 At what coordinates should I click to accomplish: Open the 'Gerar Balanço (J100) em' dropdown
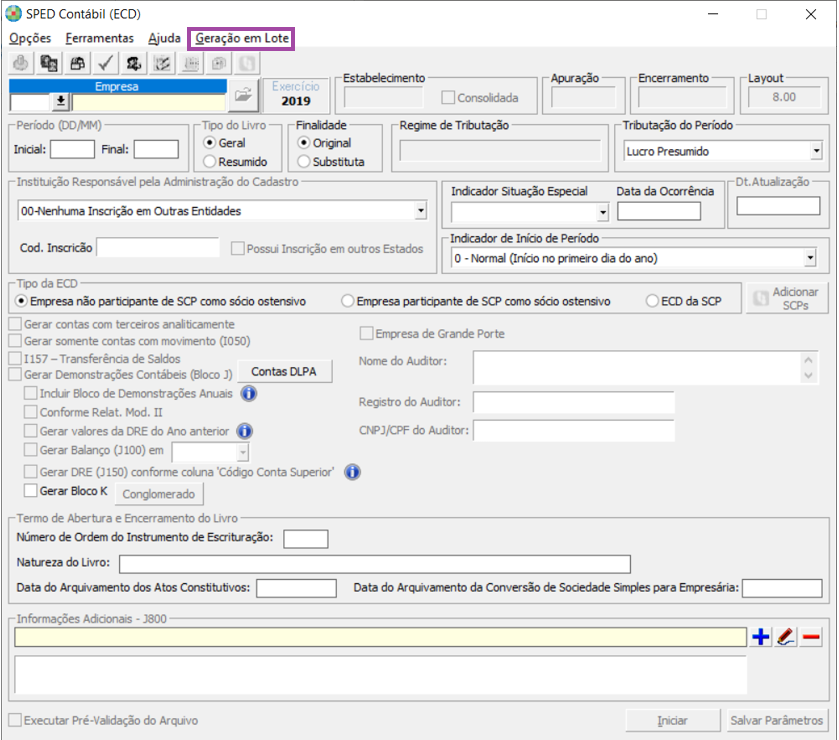tap(243, 453)
